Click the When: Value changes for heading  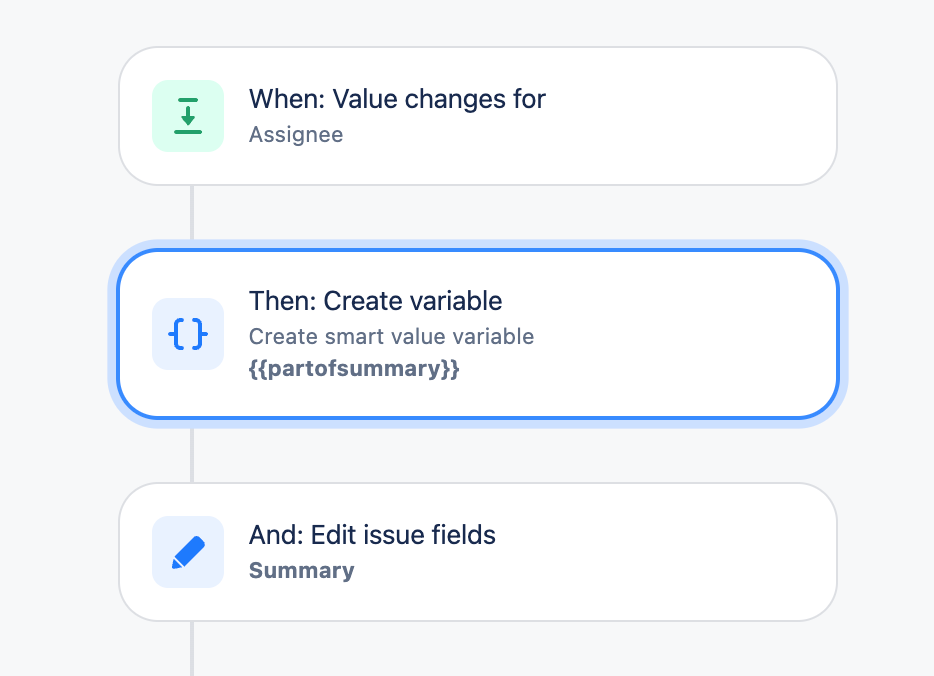click(397, 99)
